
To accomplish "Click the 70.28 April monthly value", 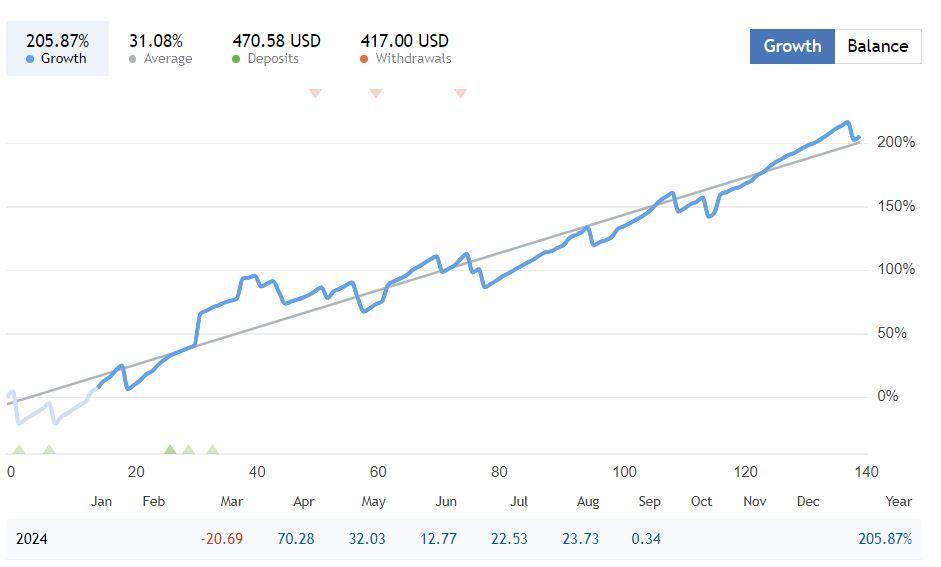I will [295, 539].
